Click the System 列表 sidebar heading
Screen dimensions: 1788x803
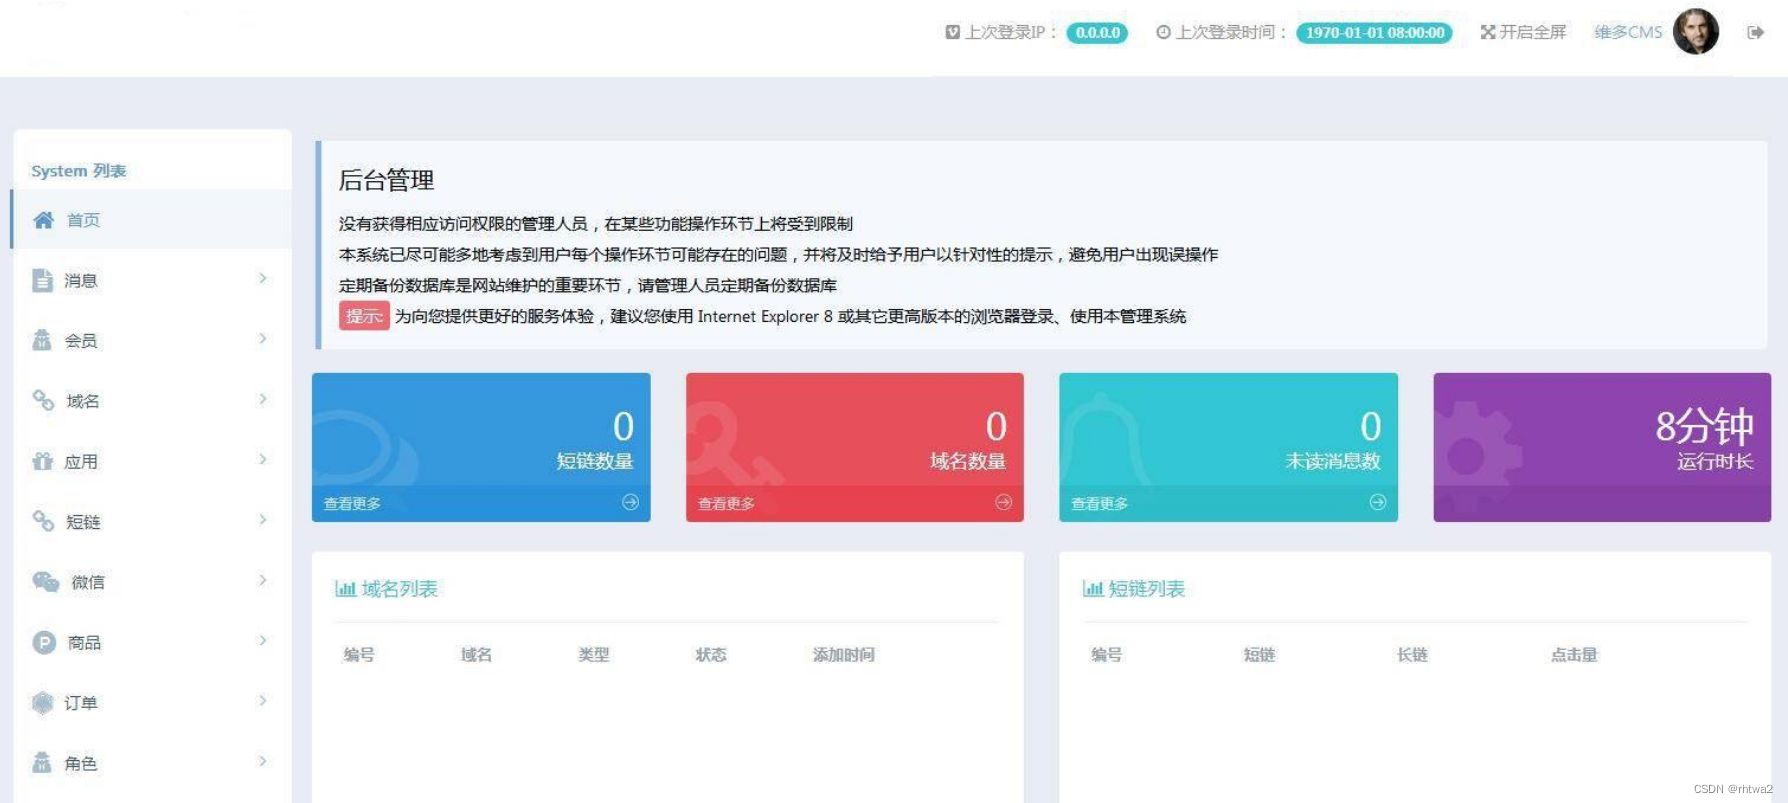79,171
